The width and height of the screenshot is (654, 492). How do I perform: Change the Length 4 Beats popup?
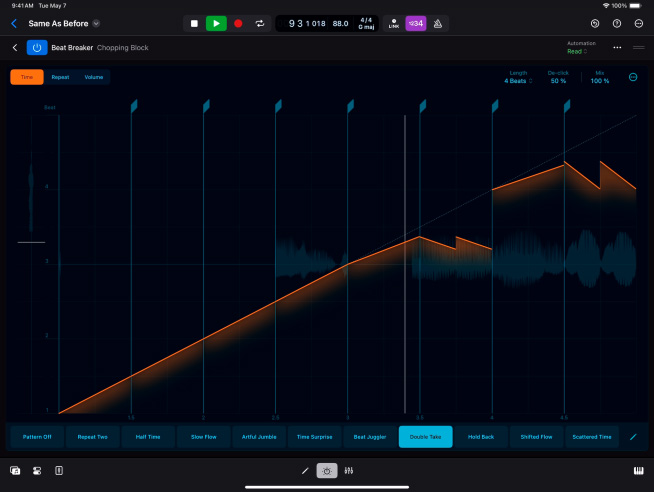click(x=518, y=80)
